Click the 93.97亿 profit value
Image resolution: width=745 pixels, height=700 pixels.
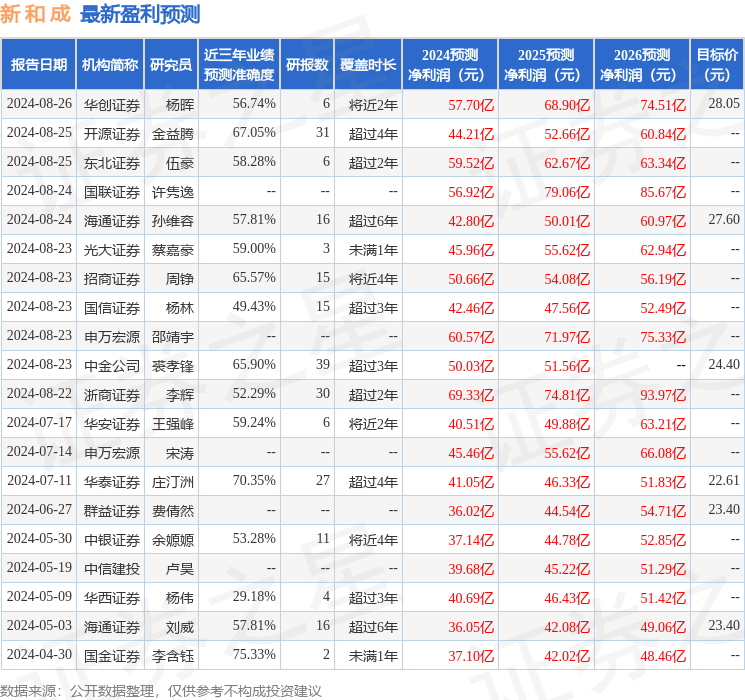663,395
